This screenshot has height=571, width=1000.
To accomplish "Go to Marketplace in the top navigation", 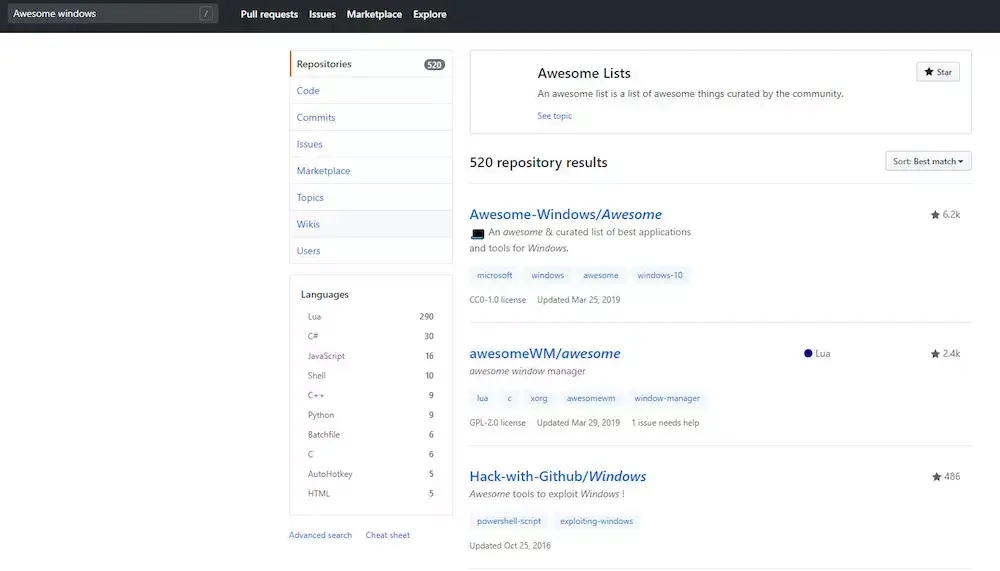I will tap(374, 14).
